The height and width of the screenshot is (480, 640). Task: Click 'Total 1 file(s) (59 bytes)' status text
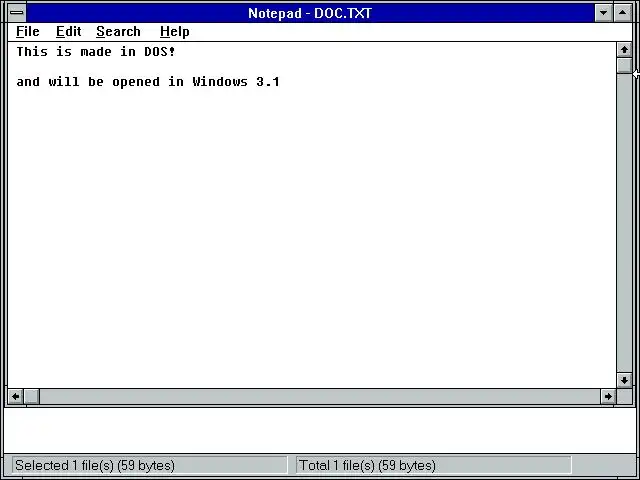367,465
